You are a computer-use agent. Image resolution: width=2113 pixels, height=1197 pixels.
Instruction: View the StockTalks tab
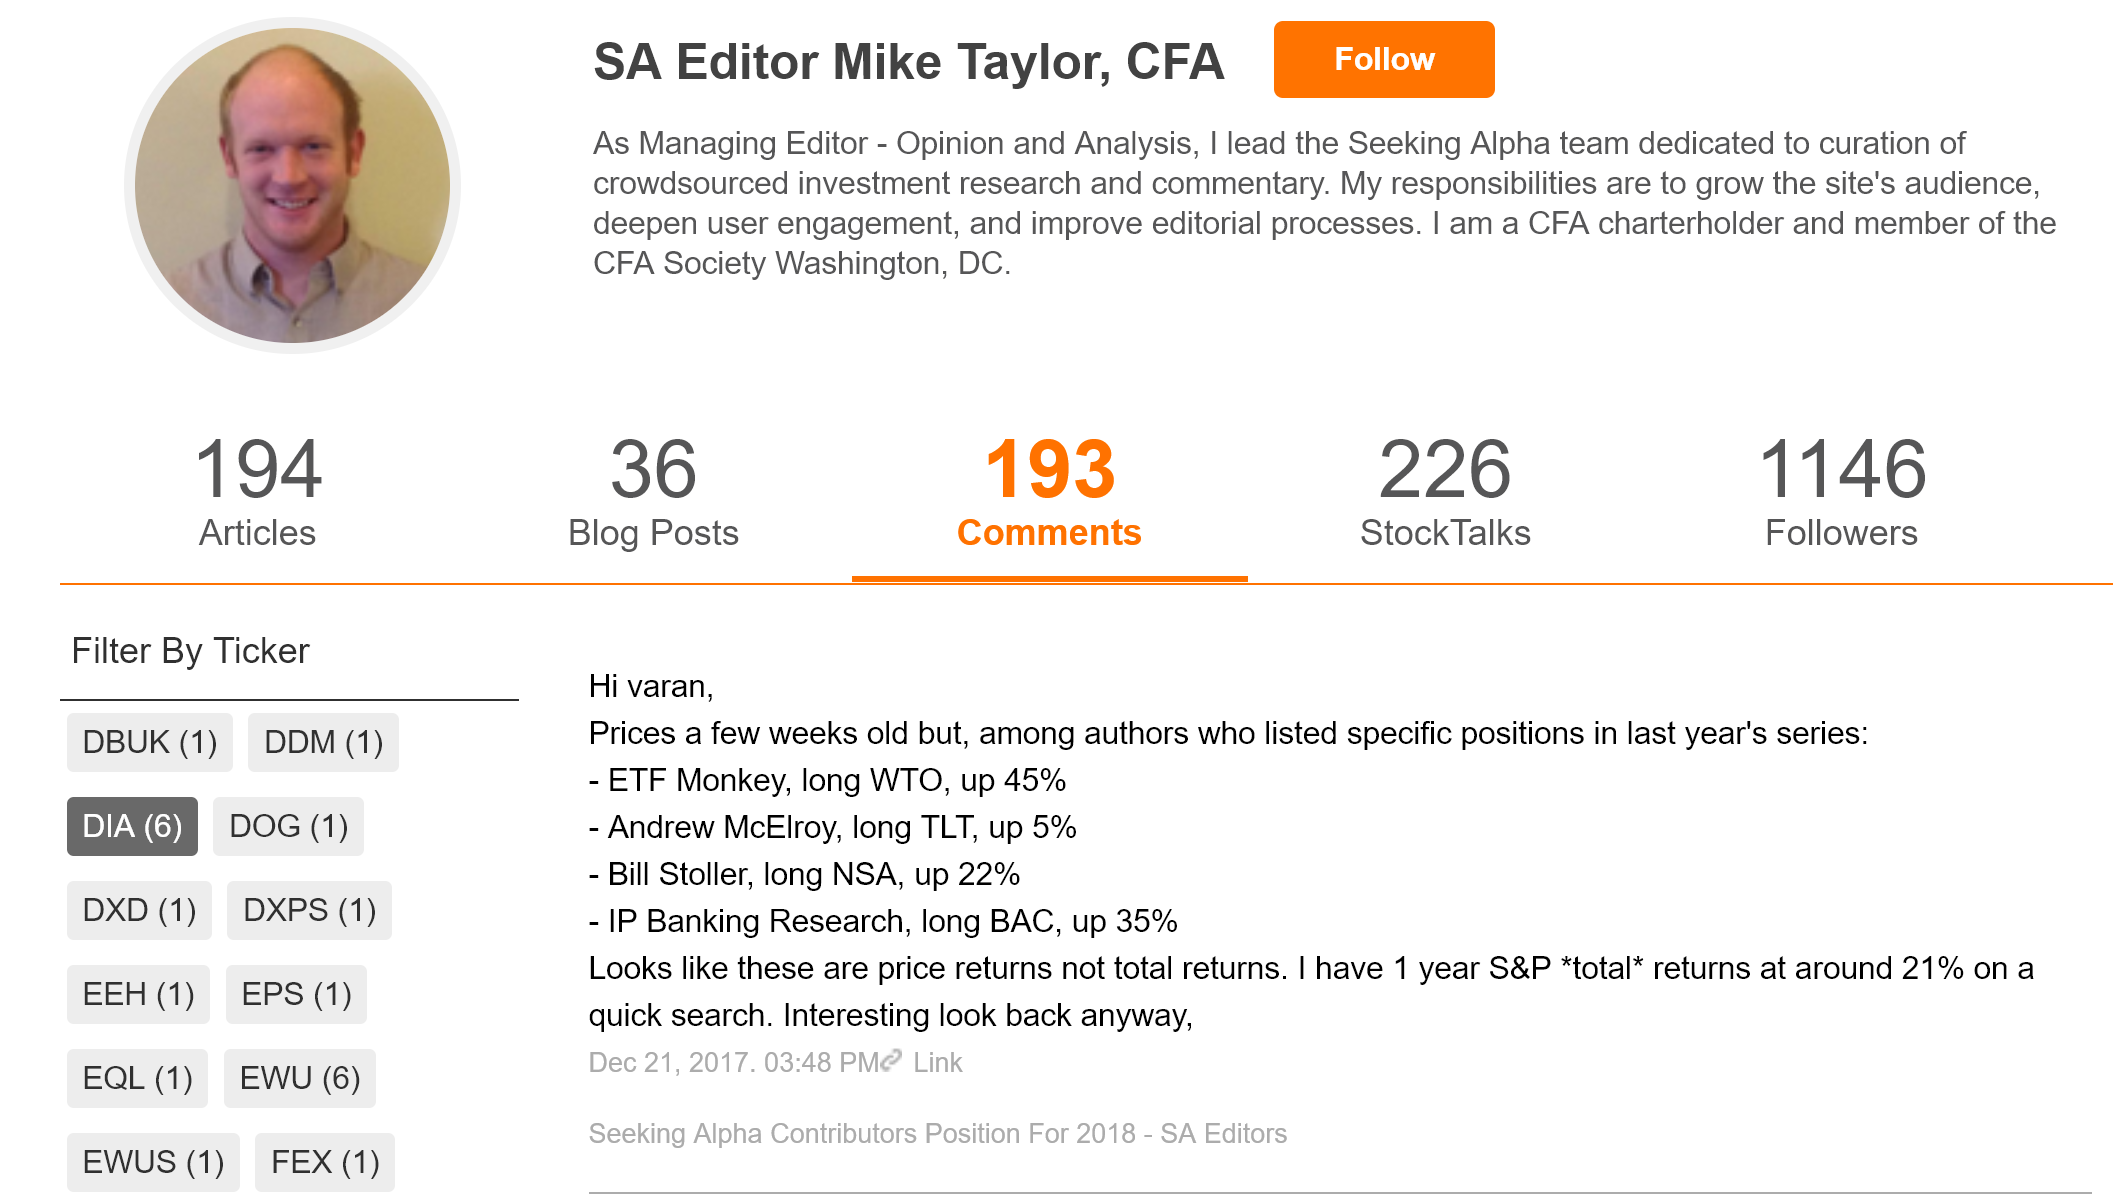(1445, 492)
